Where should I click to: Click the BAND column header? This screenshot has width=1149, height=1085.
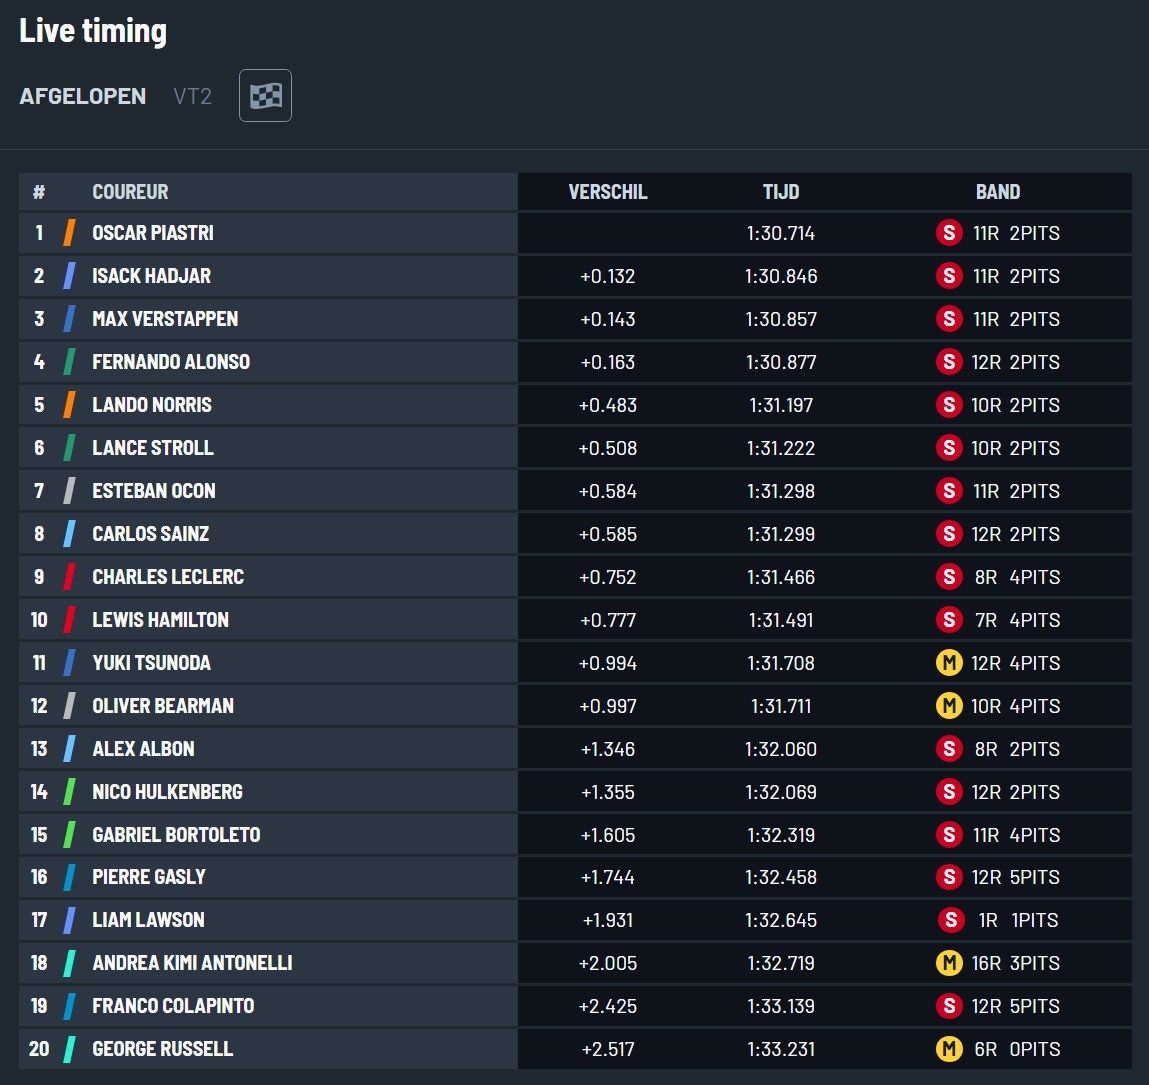pos(998,192)
